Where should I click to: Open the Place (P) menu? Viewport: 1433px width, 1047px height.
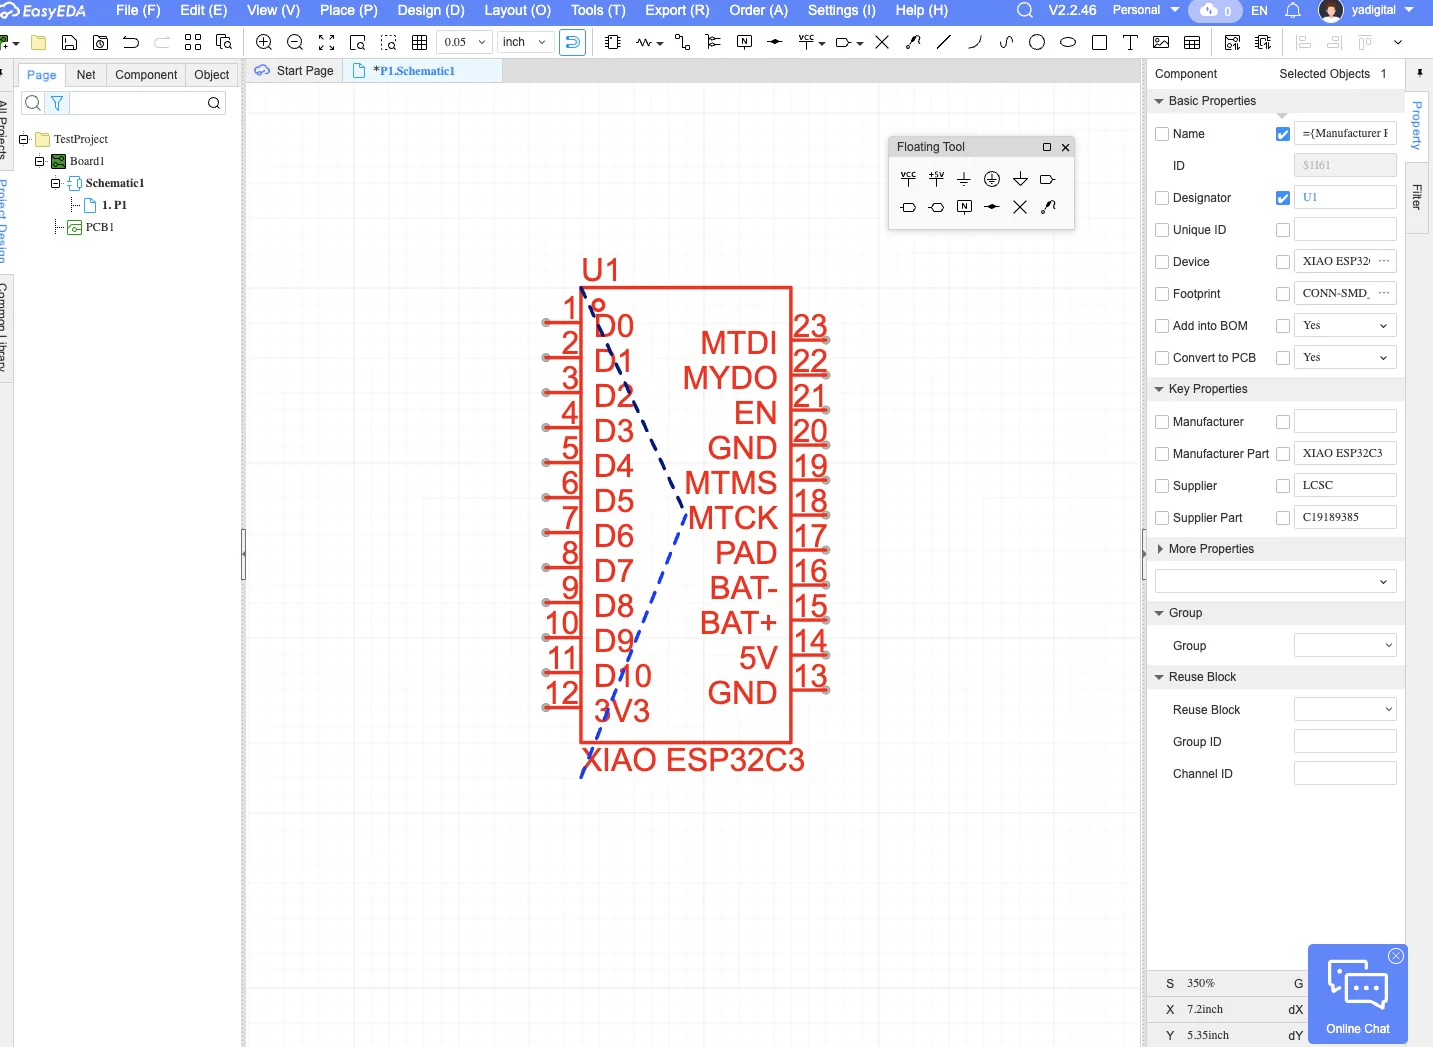[348, 11]
